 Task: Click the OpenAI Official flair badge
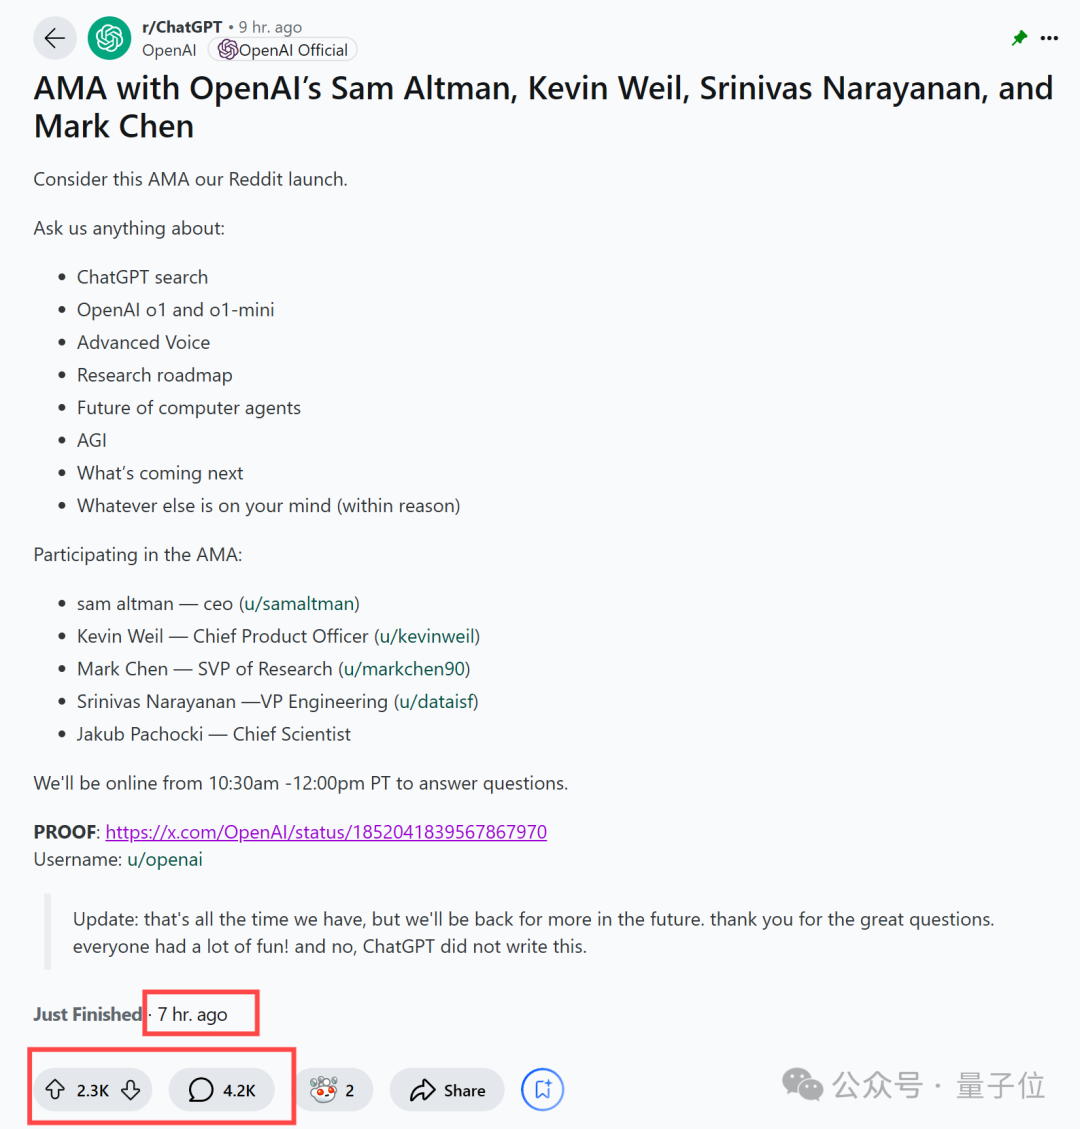click(283, 50)
